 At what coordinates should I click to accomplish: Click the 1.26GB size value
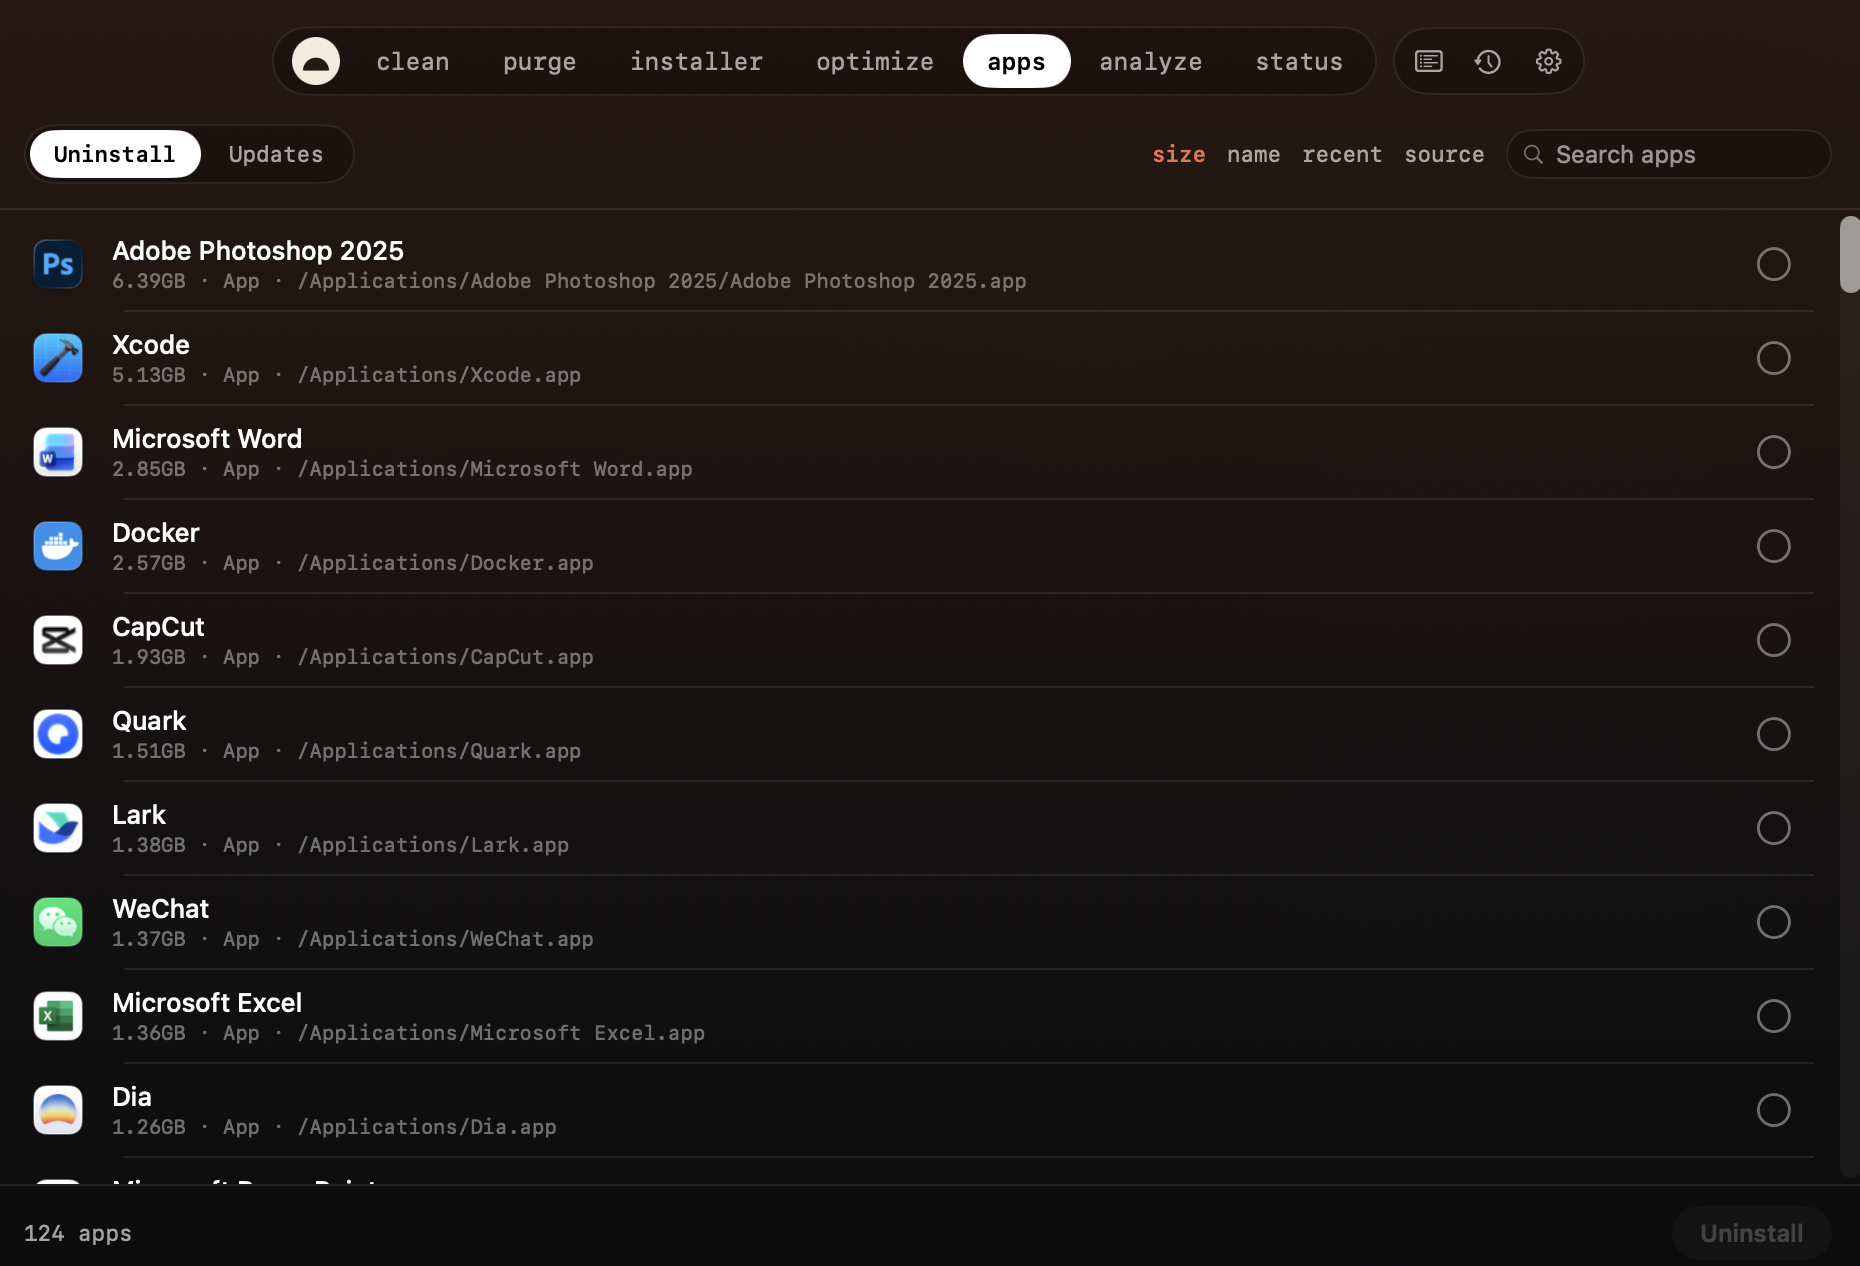(149, 1127)
